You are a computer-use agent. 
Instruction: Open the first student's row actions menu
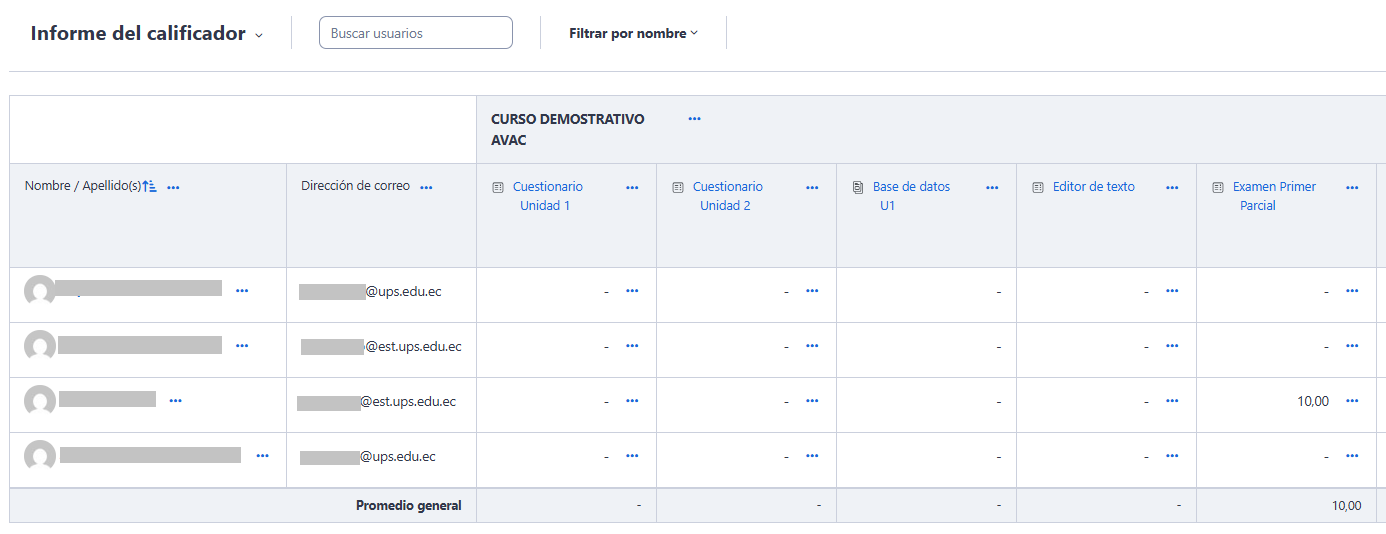click(242, 291)
